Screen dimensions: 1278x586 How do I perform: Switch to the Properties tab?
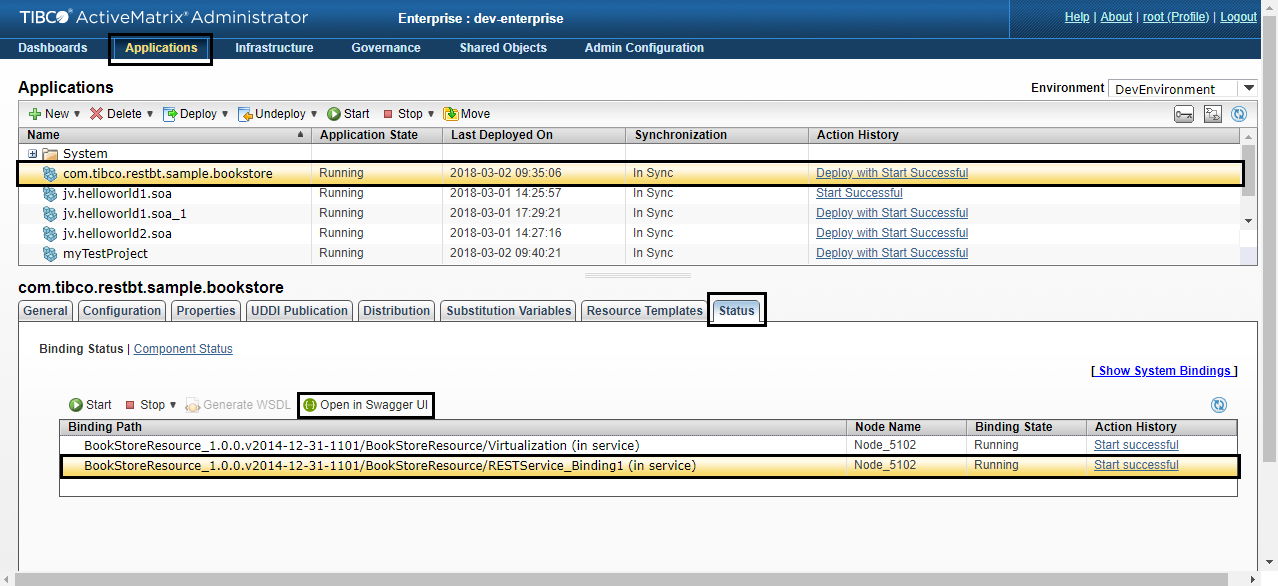206,311
